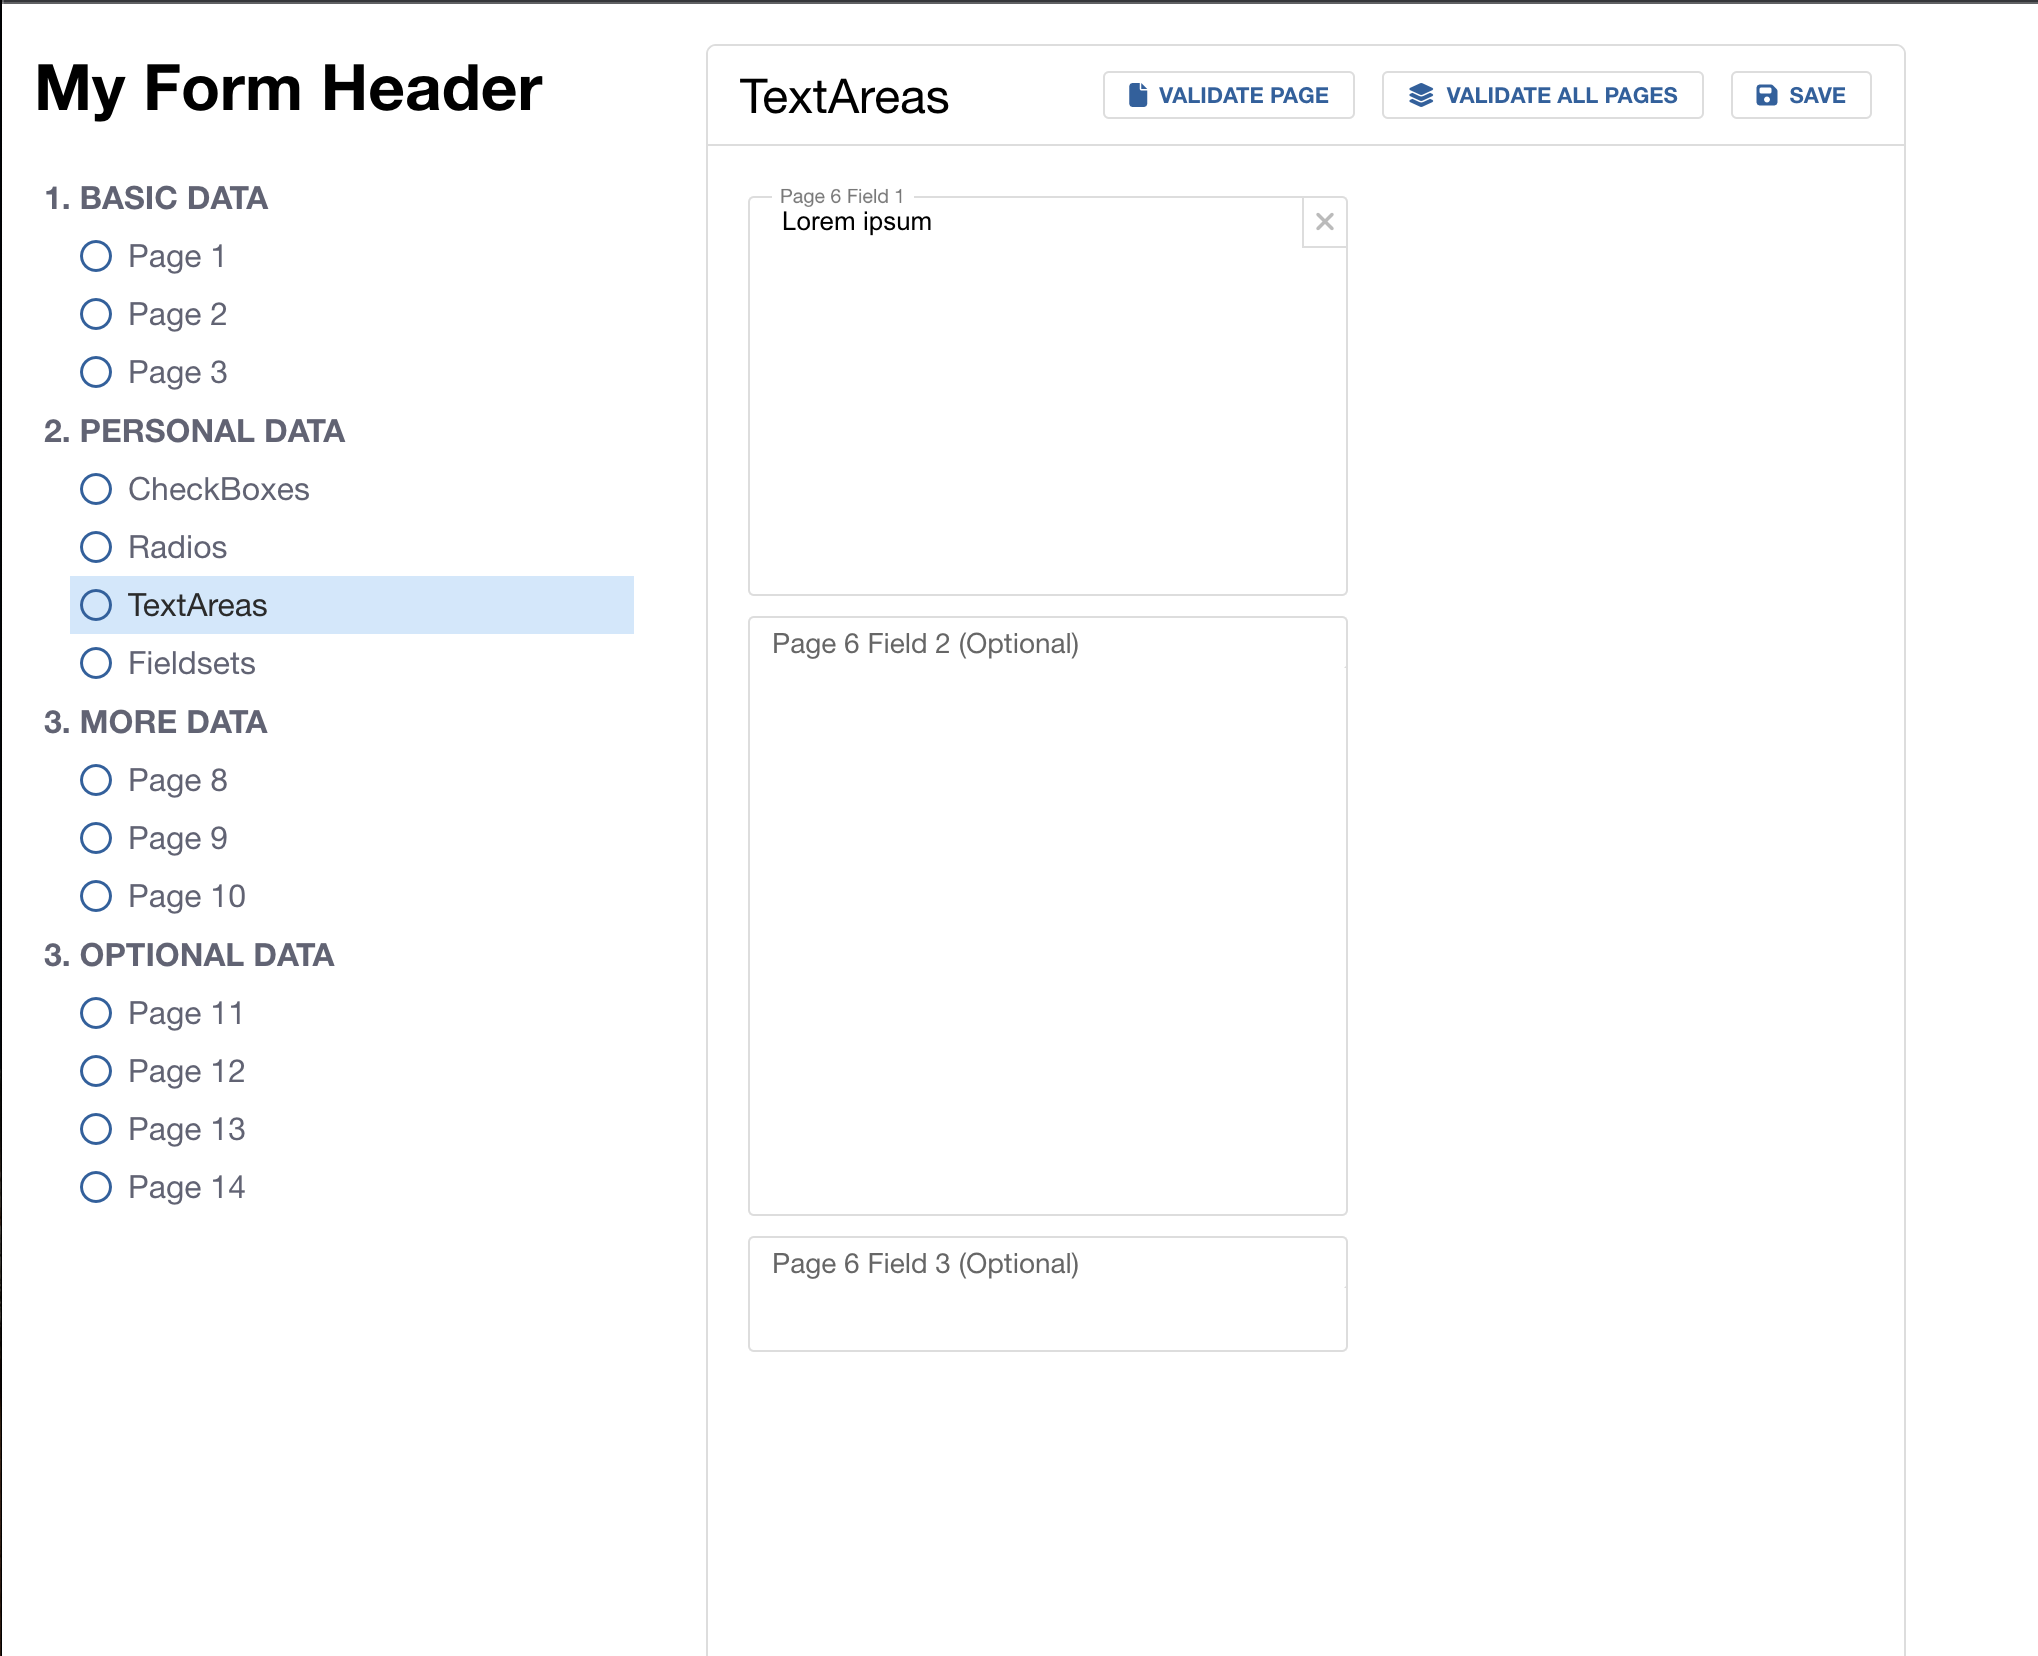The height and width of the screenshot is (1656, 2038).
Task: Click the status circle beside CheckBoxes
Action: pos(96,489)
